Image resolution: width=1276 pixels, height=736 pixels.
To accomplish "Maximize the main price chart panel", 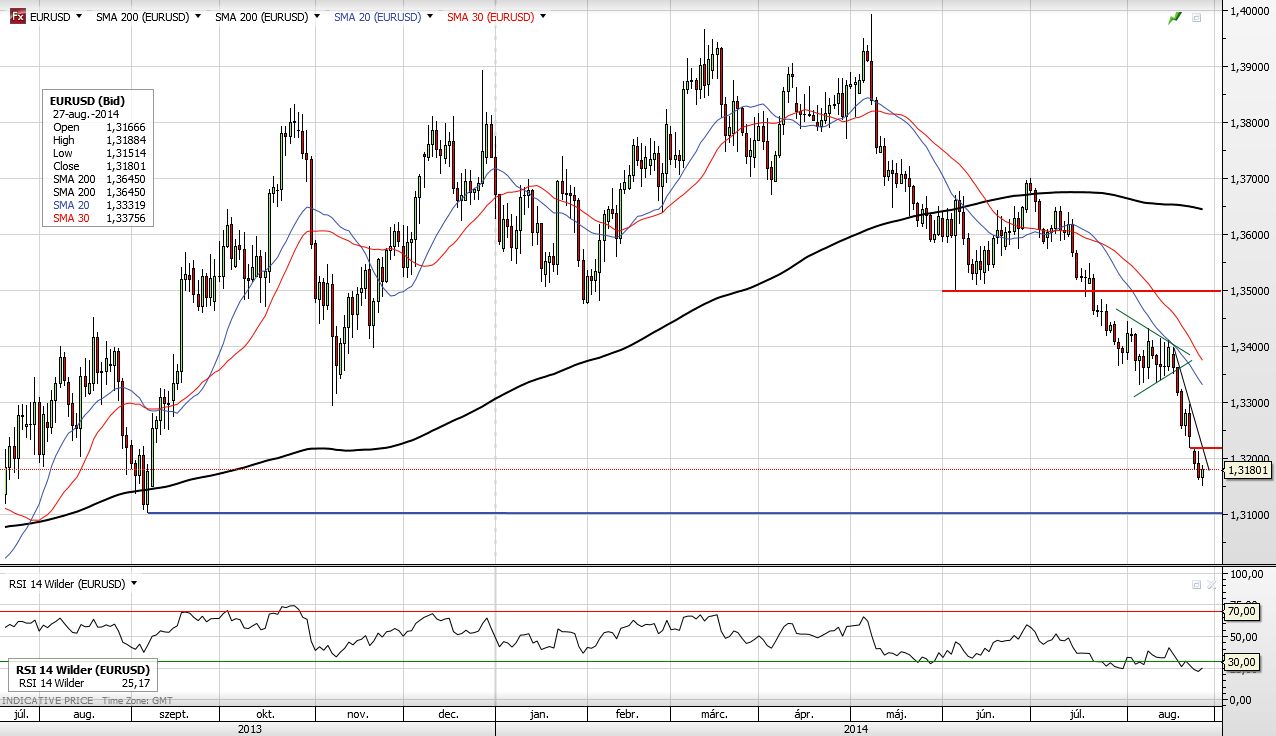I will 1197,18.
